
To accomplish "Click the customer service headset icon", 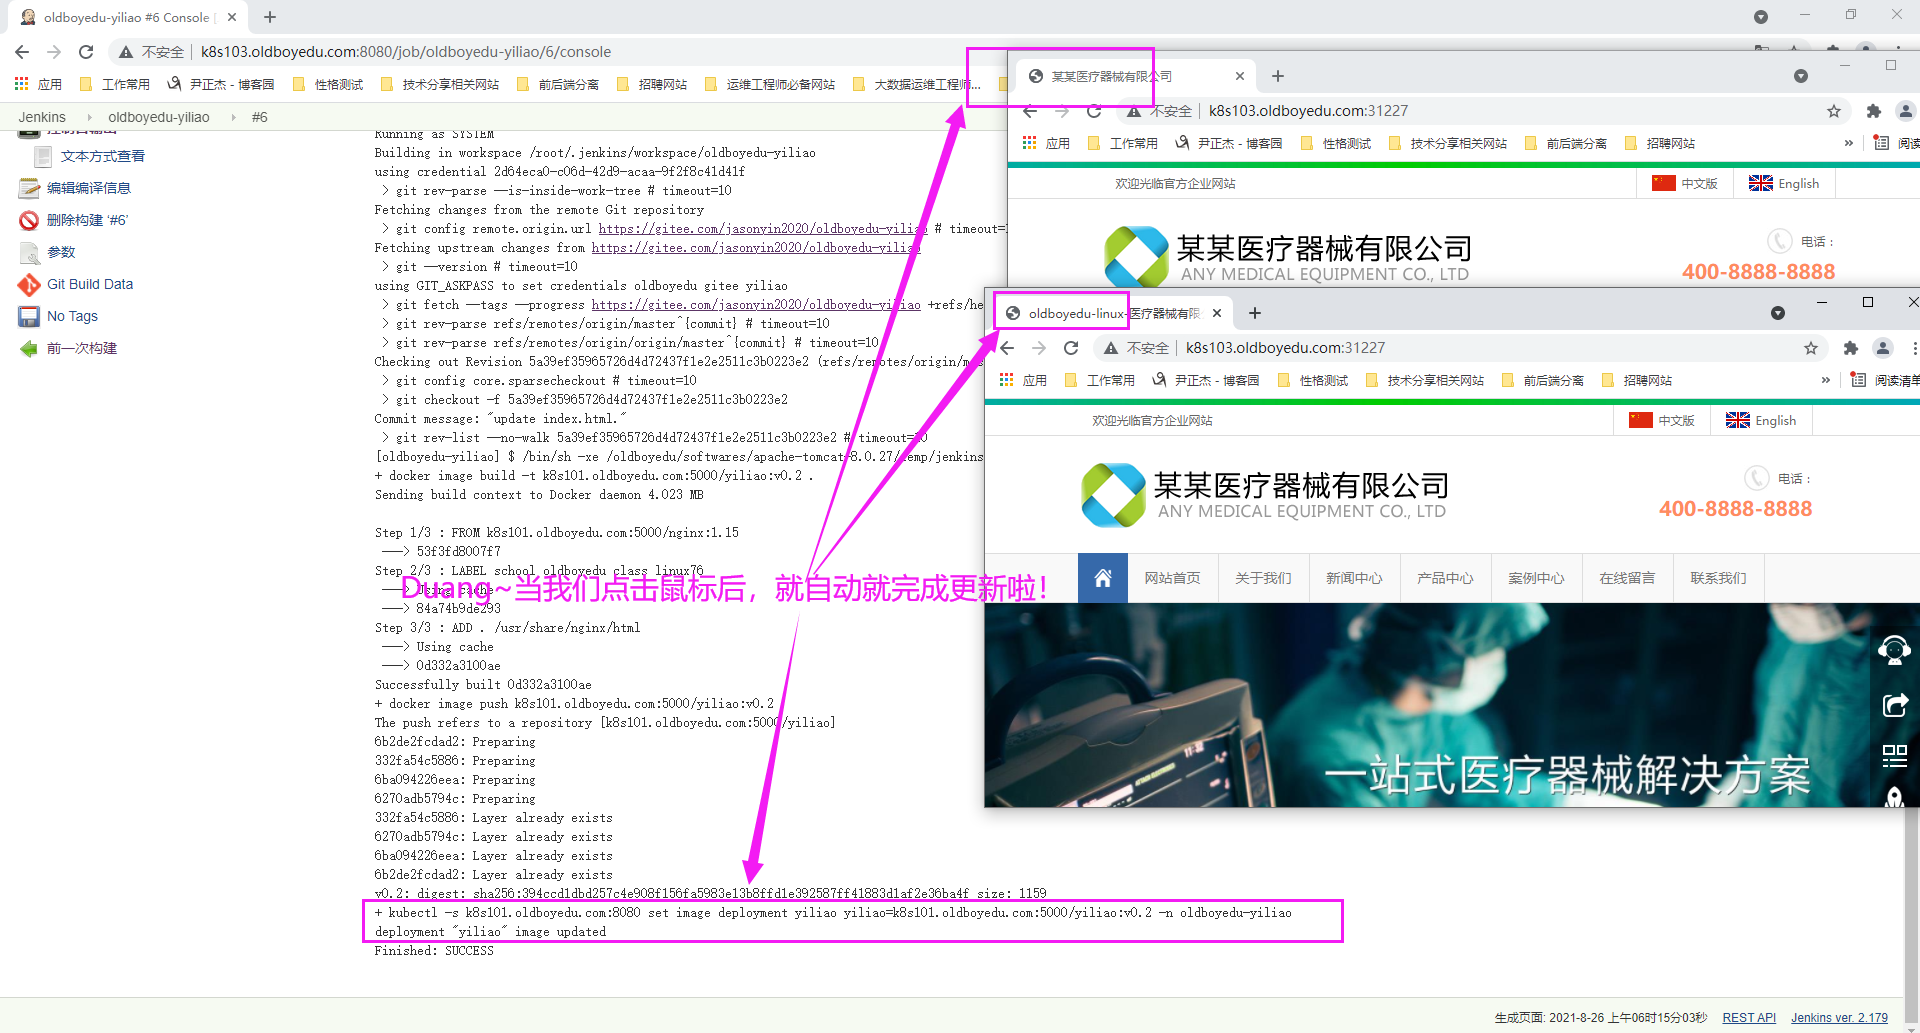I will point(1894,651).
